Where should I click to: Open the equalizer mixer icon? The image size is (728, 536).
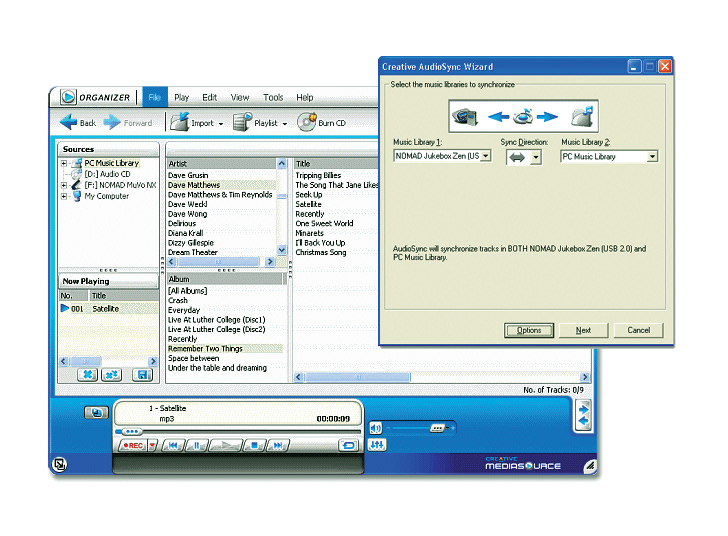tap(377, 445)
